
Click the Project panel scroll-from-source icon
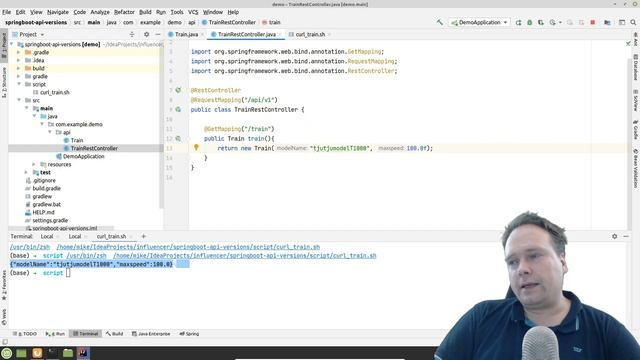(x=132, y=34)
